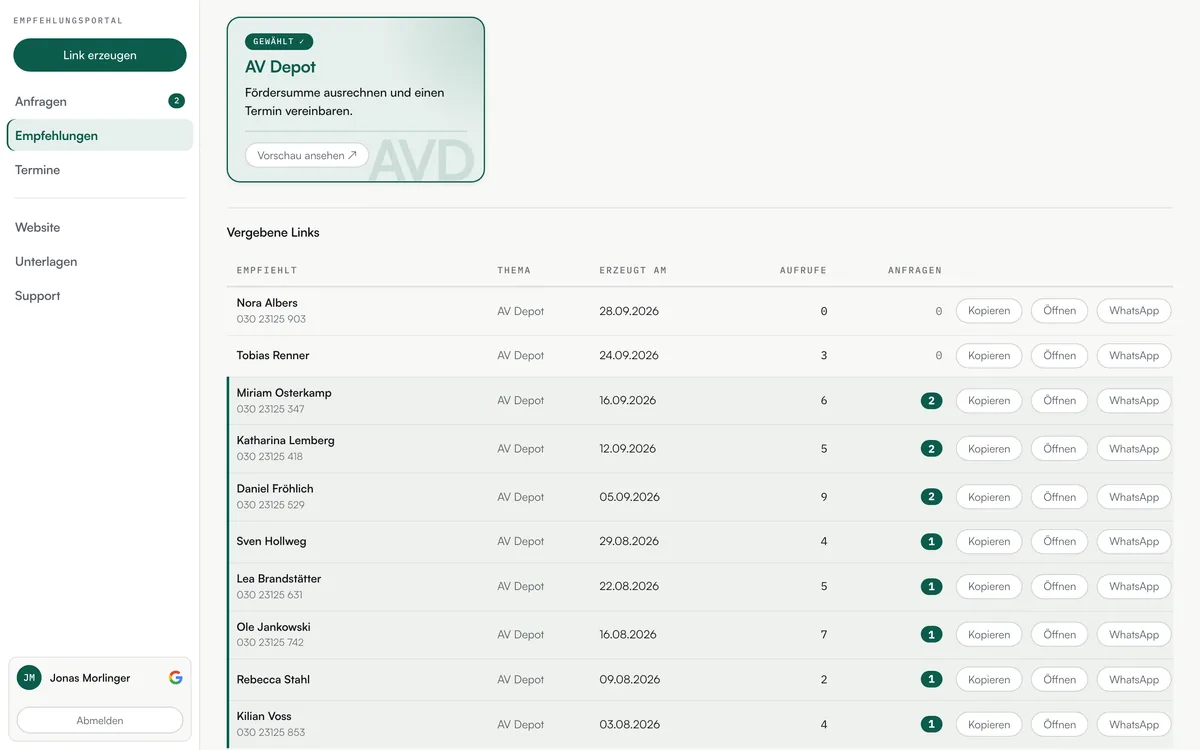1200x750 pixels.
Task: Click phone number 030 23125 418
Action: point(270,457)
